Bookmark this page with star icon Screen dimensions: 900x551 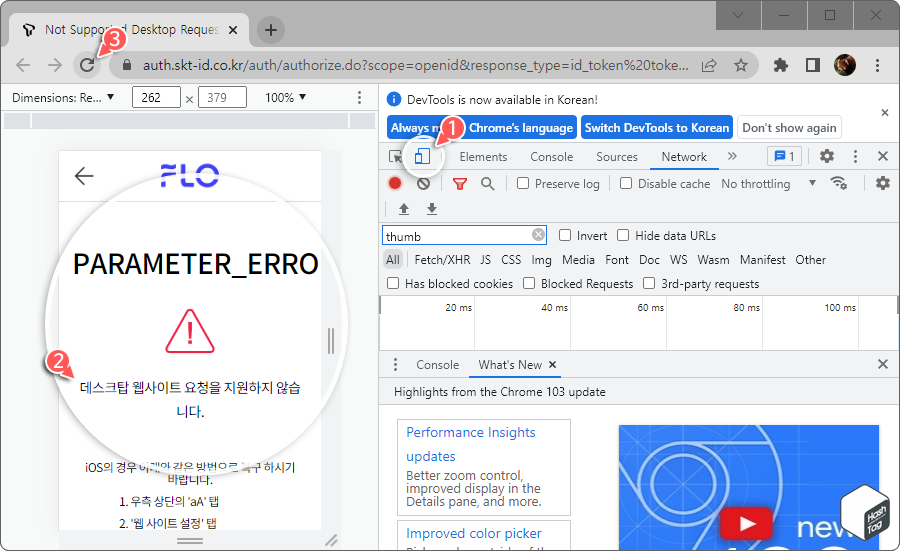[x=741, y=65]
